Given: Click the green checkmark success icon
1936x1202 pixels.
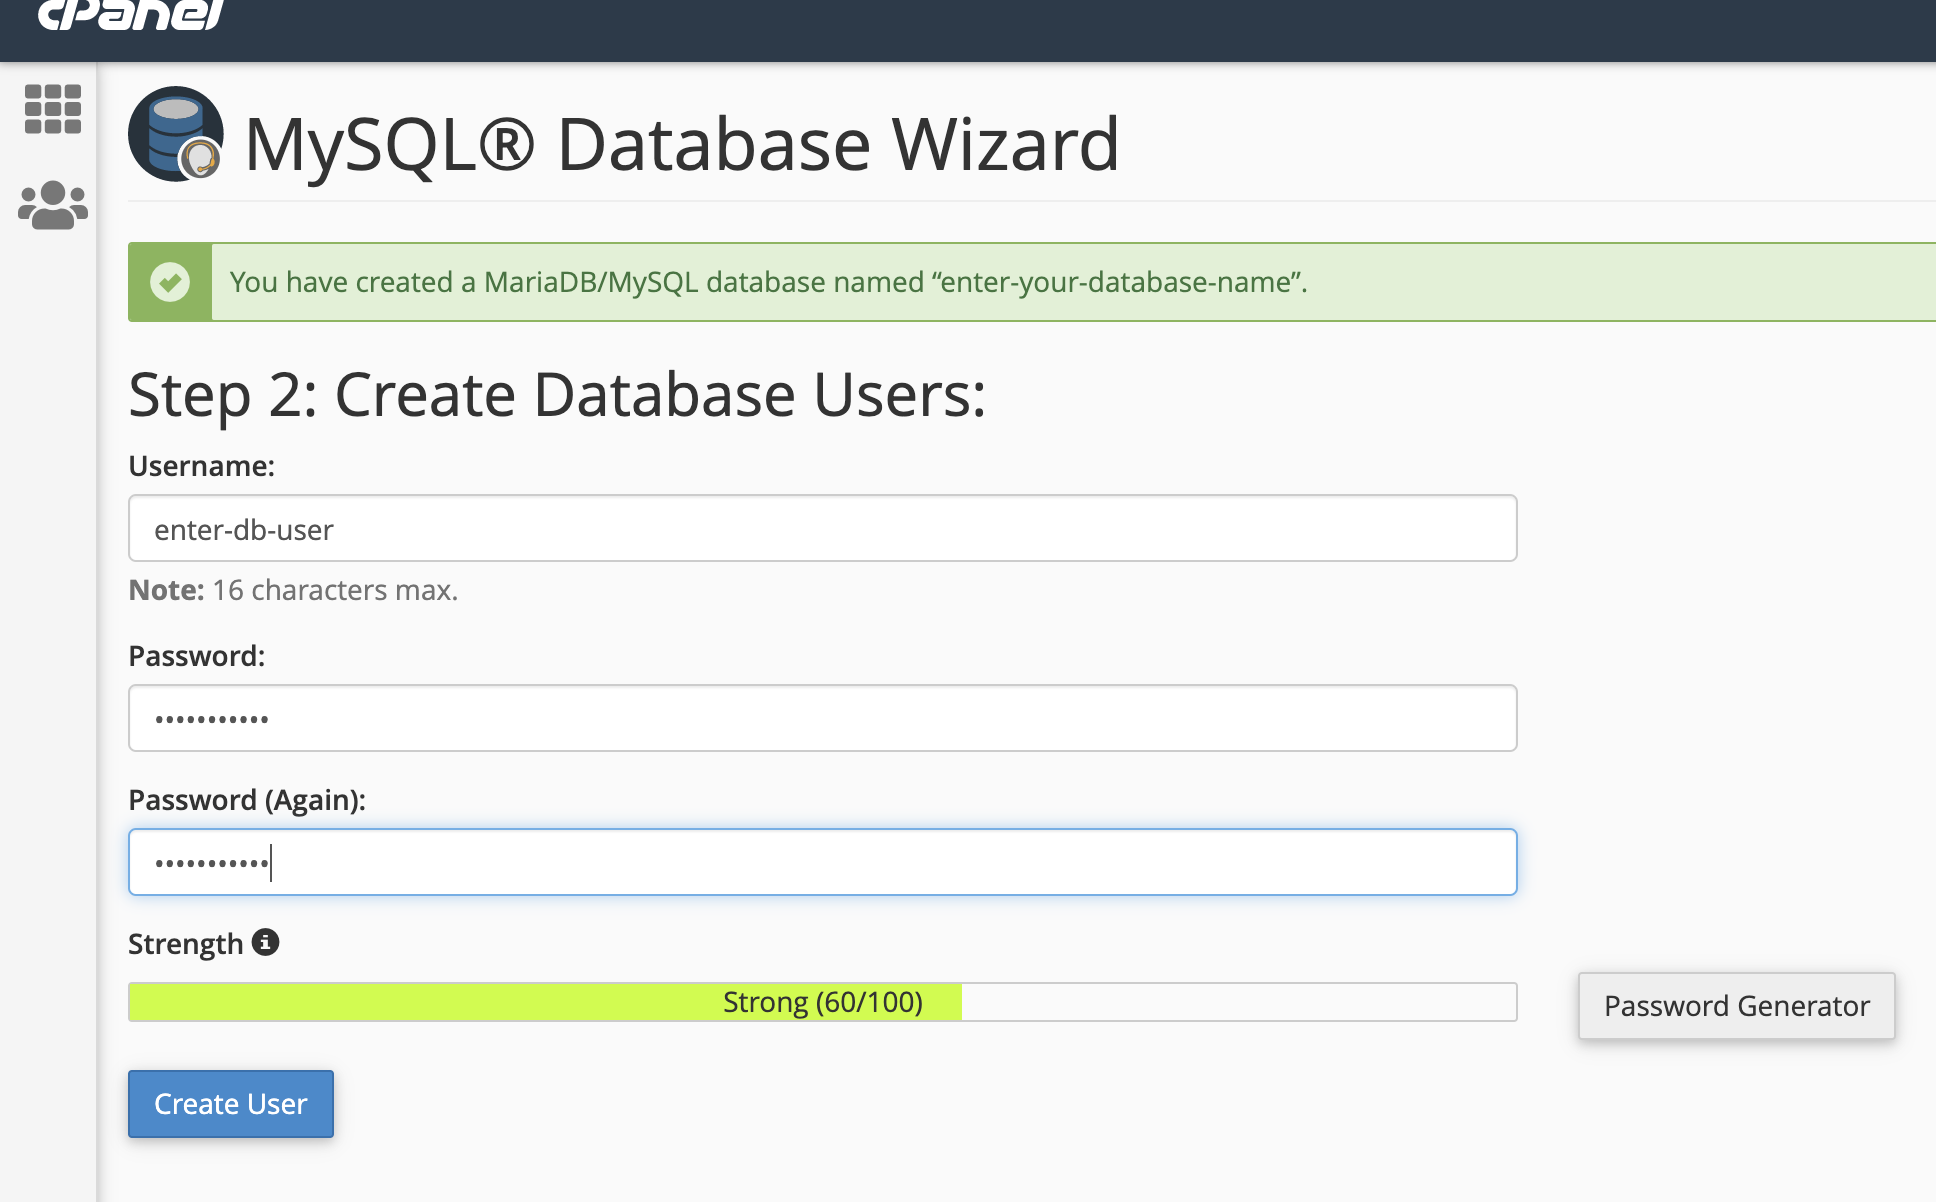Looking at the screenshot, I should 170,282.
